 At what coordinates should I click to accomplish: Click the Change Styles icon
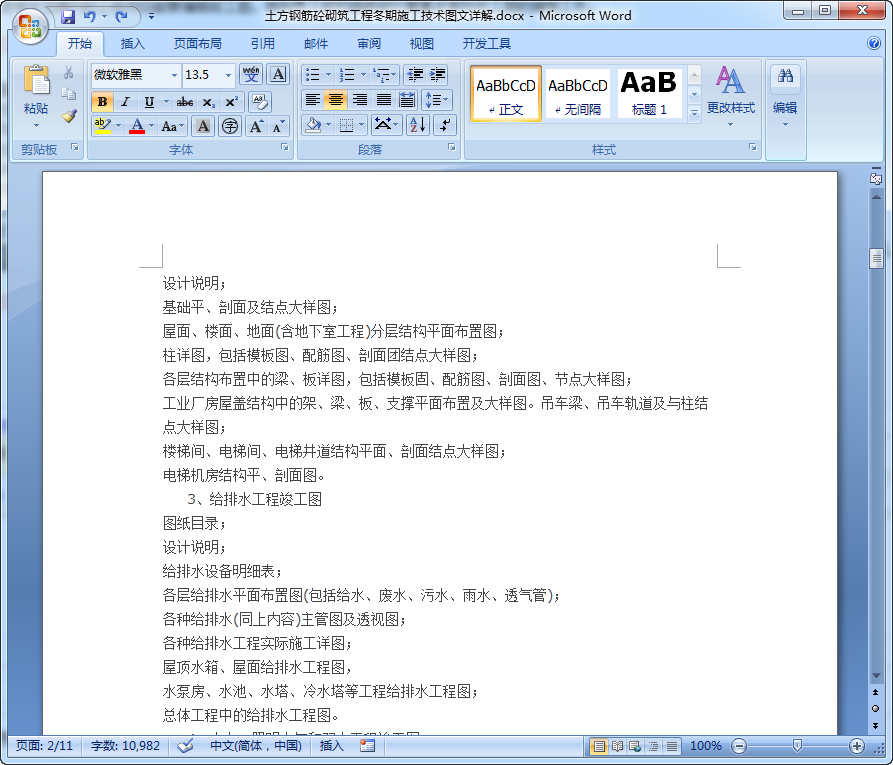click(730, 80)
